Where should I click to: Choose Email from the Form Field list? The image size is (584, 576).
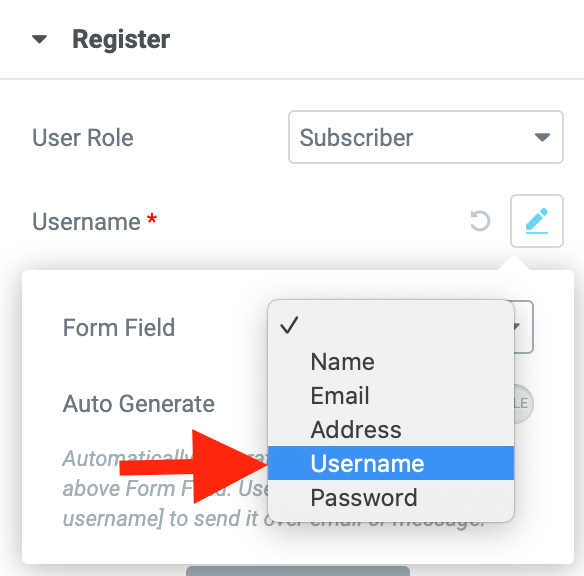pyautogui.click(x=391, y=395)
